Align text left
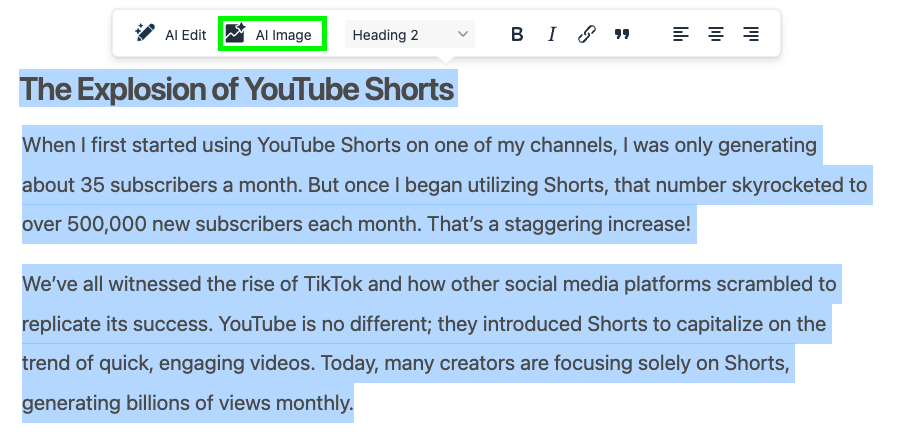Screen dimensions: 905x435 (681, 35)
